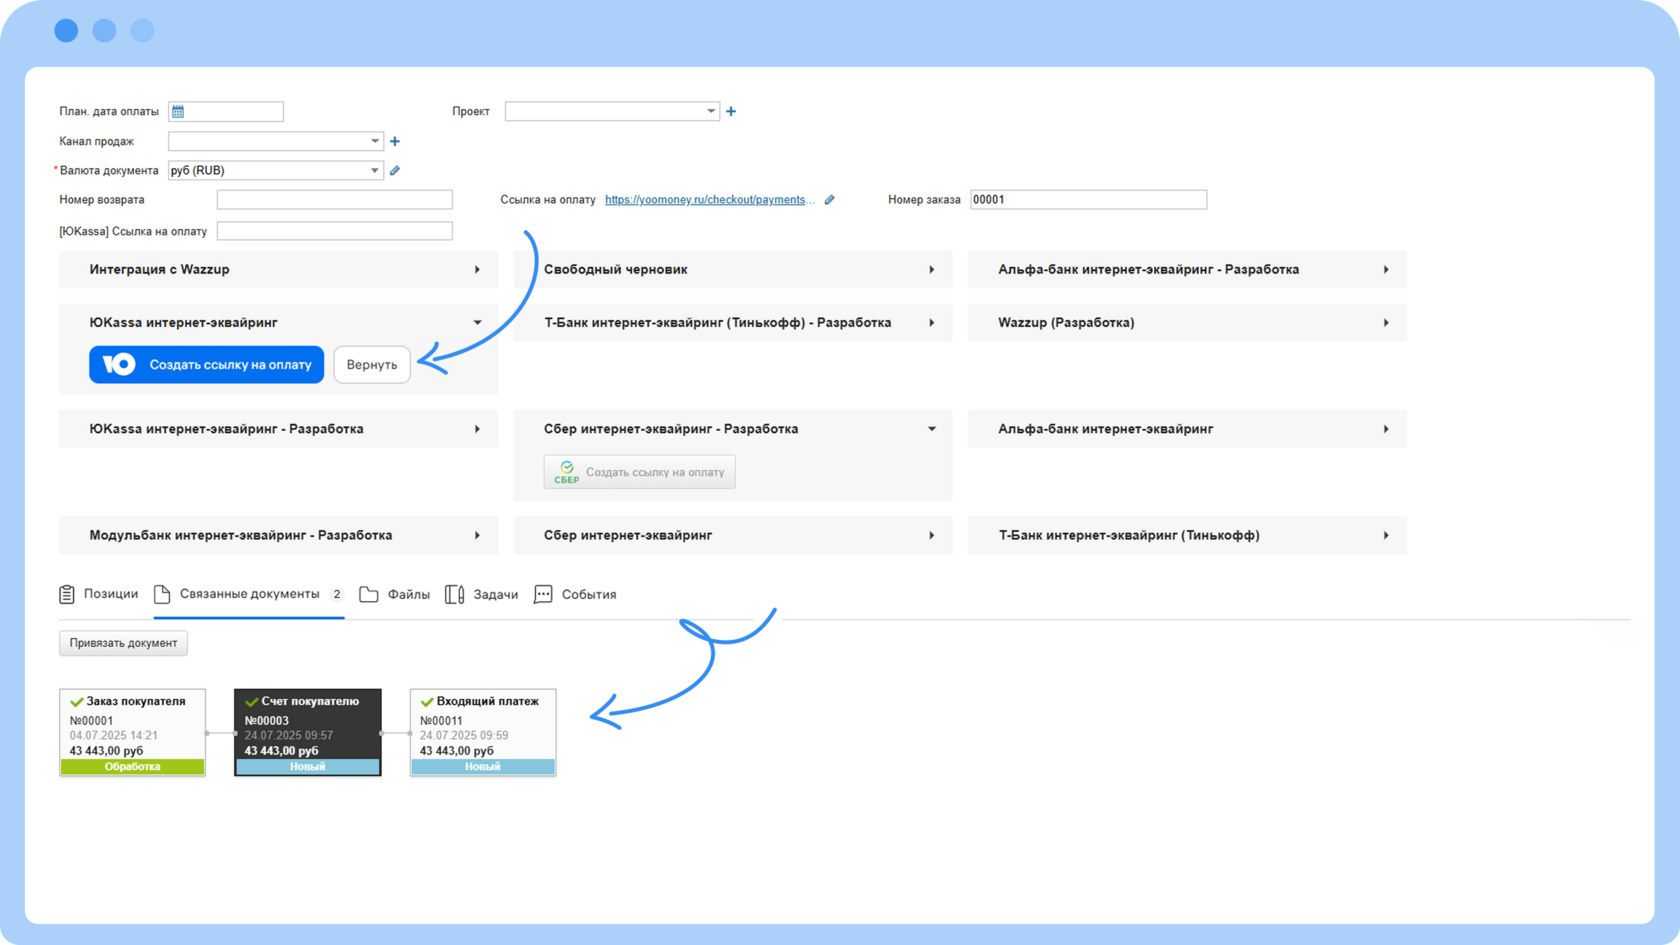This screenshot has height=945, width=1680.
Task: Add a new project with plus icon
Action: 731,111
